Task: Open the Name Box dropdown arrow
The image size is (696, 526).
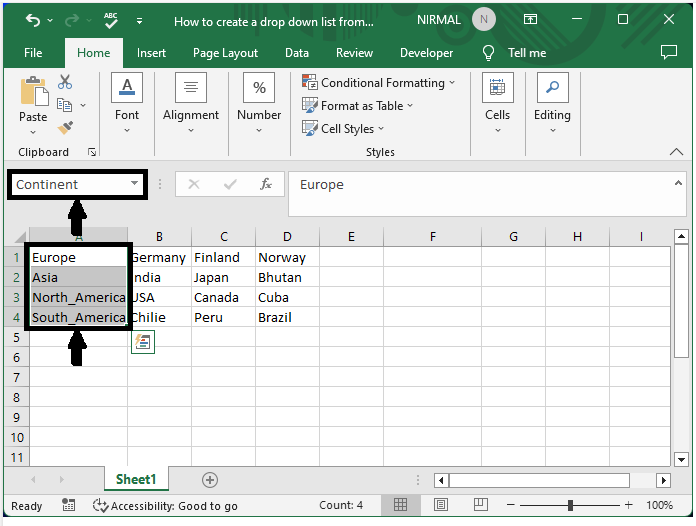Action: tap(134, 183)
